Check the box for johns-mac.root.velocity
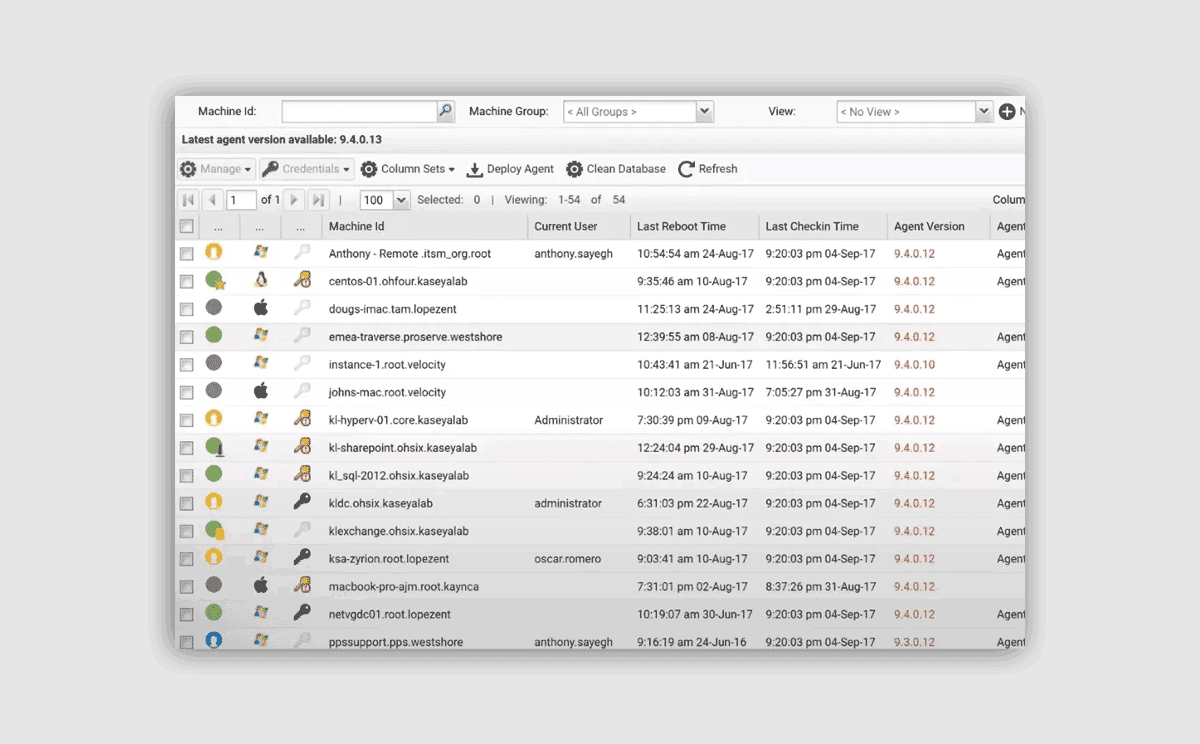Image resolution: width=1200 pixels, height=744 pixels. point(186,394)
